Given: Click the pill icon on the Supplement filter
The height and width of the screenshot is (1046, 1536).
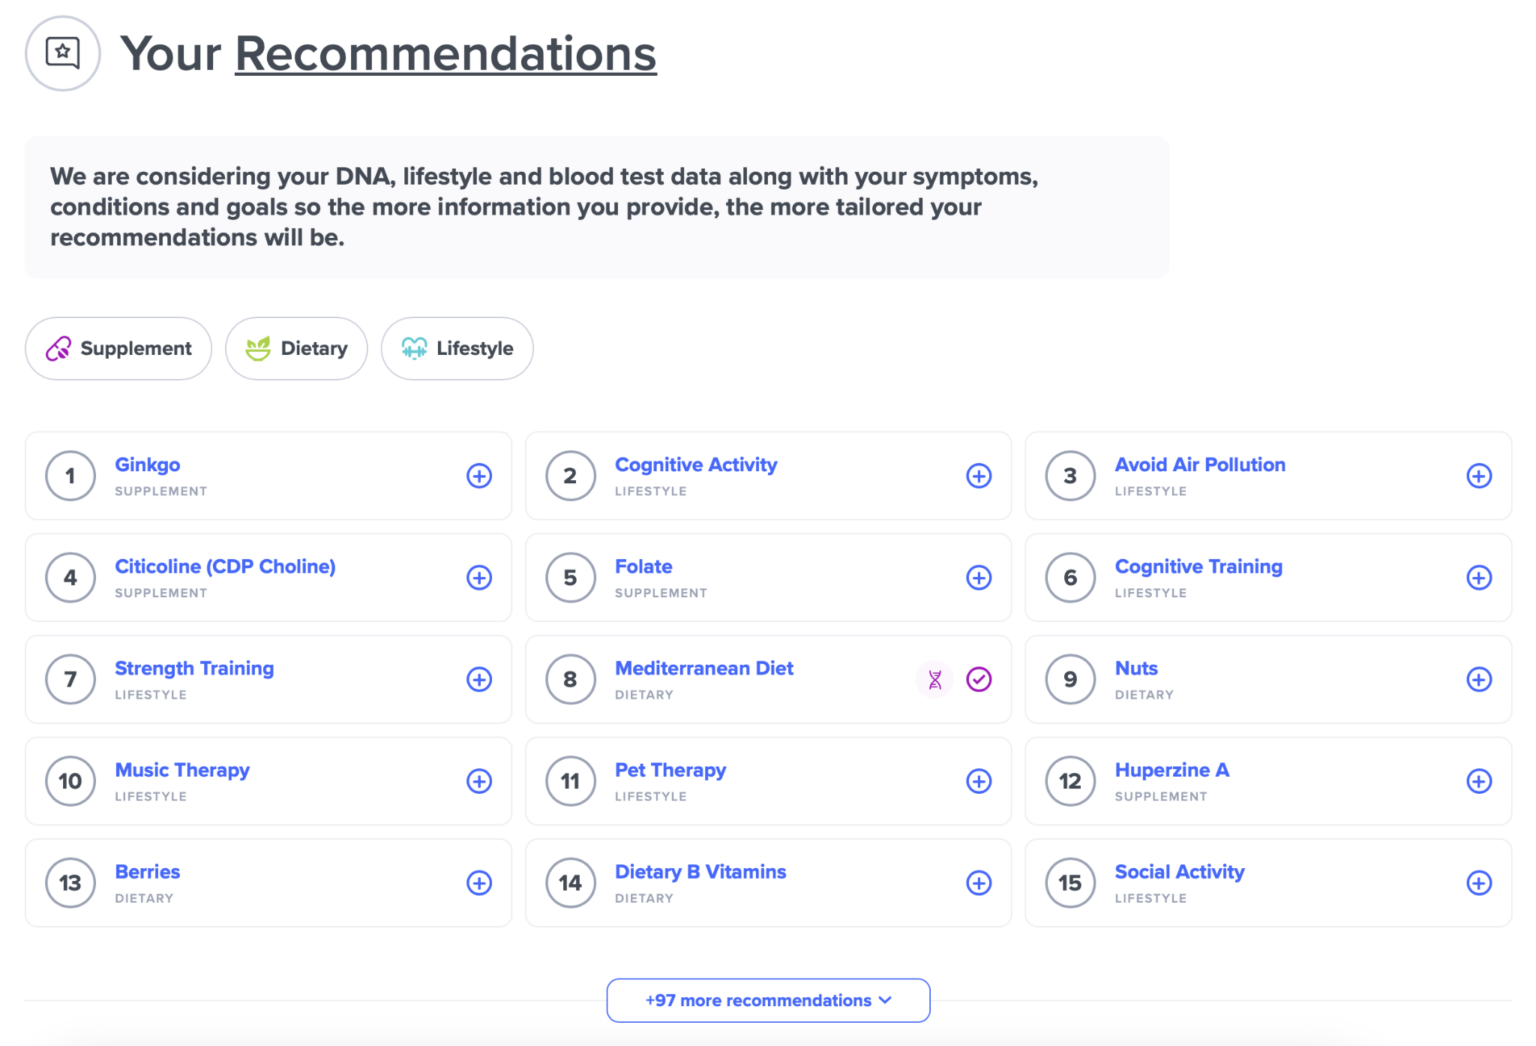Looking at the screenshot, I should click(57, 349).
